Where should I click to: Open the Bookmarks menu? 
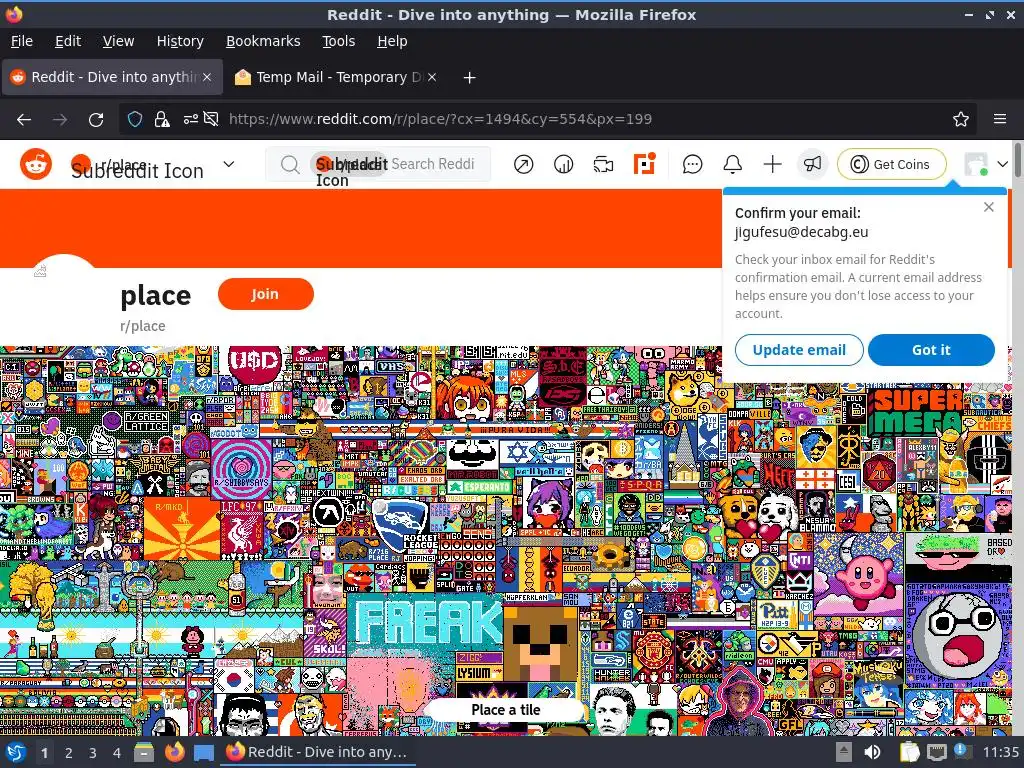[x=263, y=41]
